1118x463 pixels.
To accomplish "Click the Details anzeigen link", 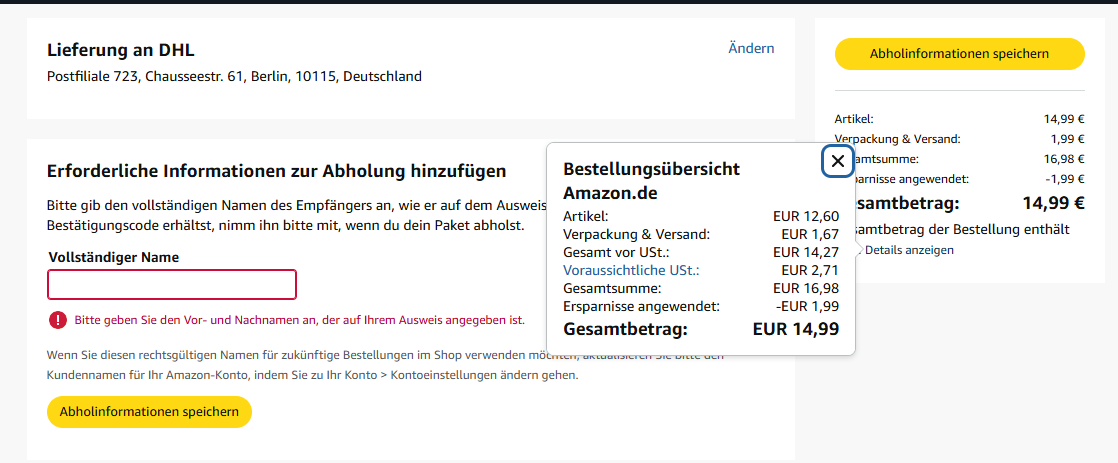I will click(x=909, y=250).
